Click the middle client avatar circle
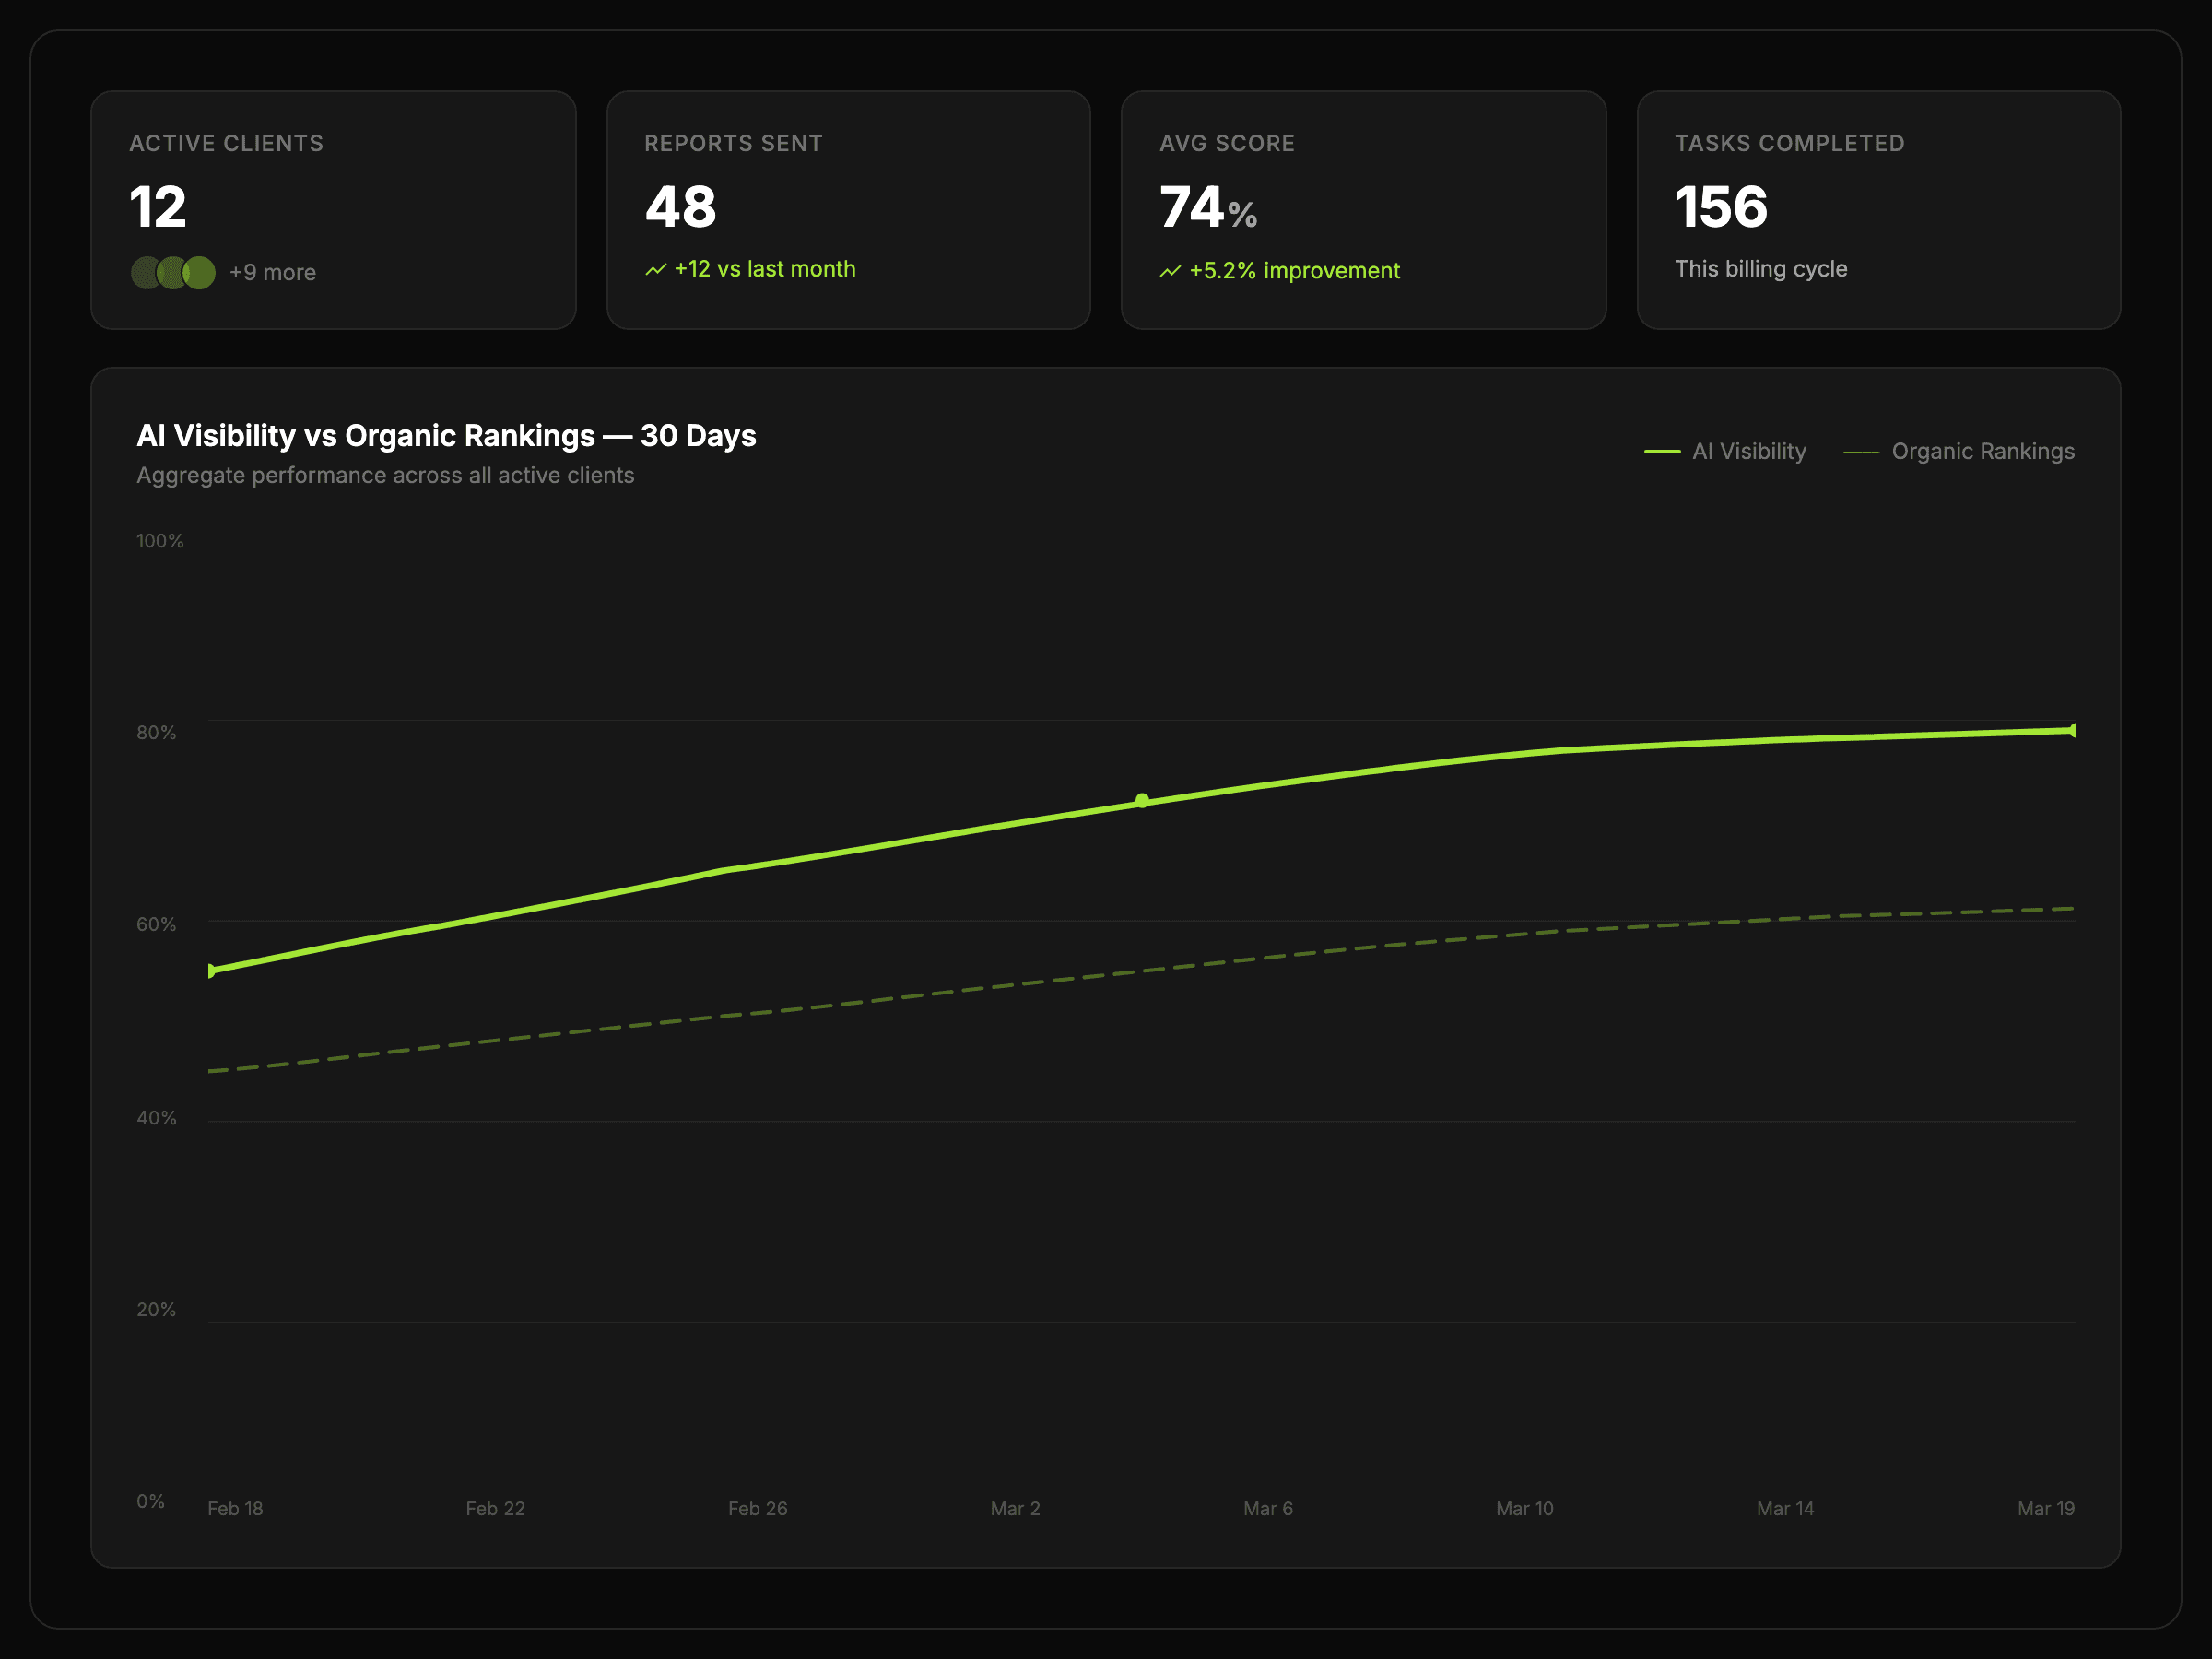Screen dimensions: 2212x1659 (171, 273)
